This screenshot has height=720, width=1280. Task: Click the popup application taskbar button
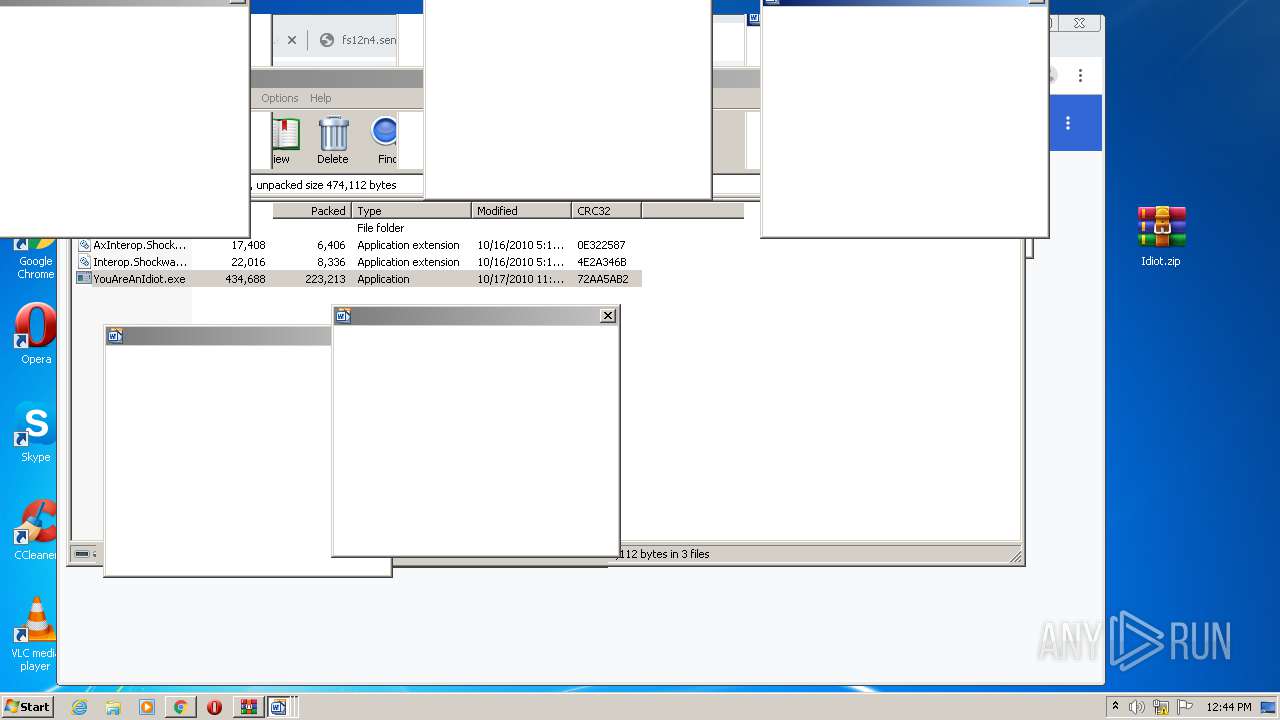pyautogui.click(x=279, y=707)
